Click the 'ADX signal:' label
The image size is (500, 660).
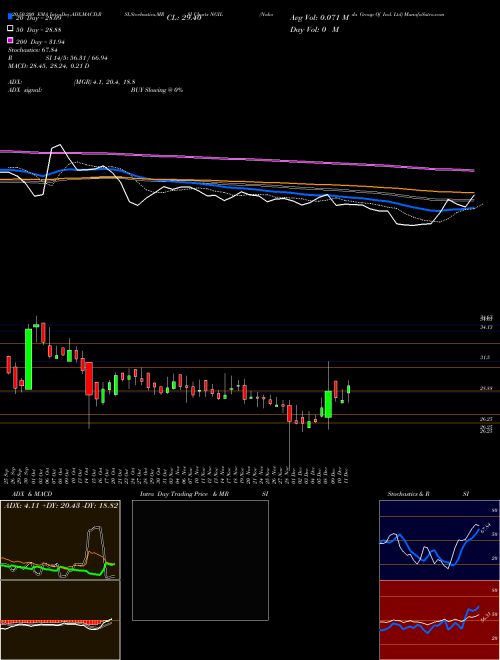24,90
